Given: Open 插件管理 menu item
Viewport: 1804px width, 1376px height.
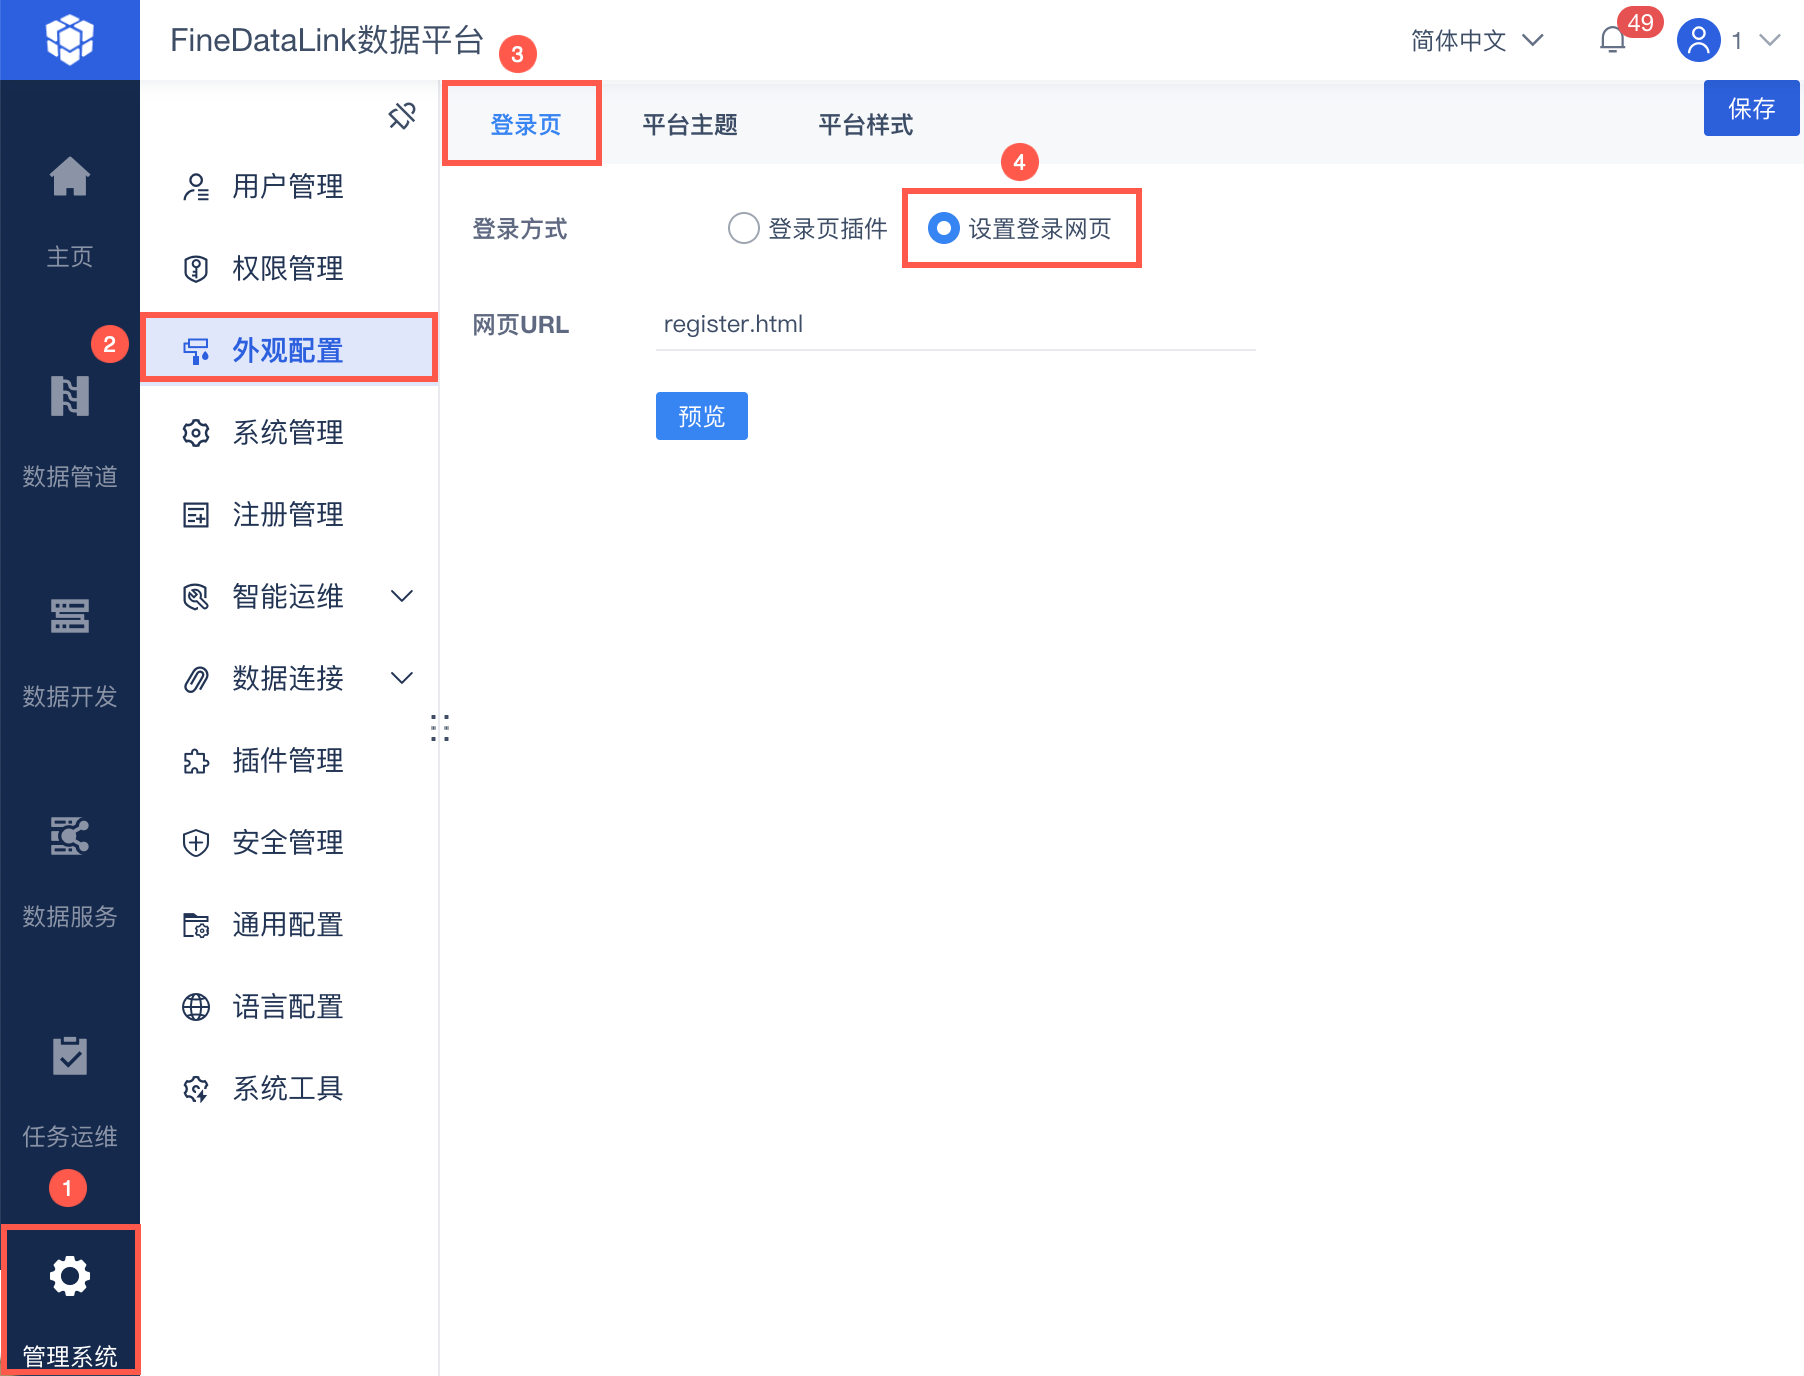Looking at the screenshot, I should tap(288, 761).
